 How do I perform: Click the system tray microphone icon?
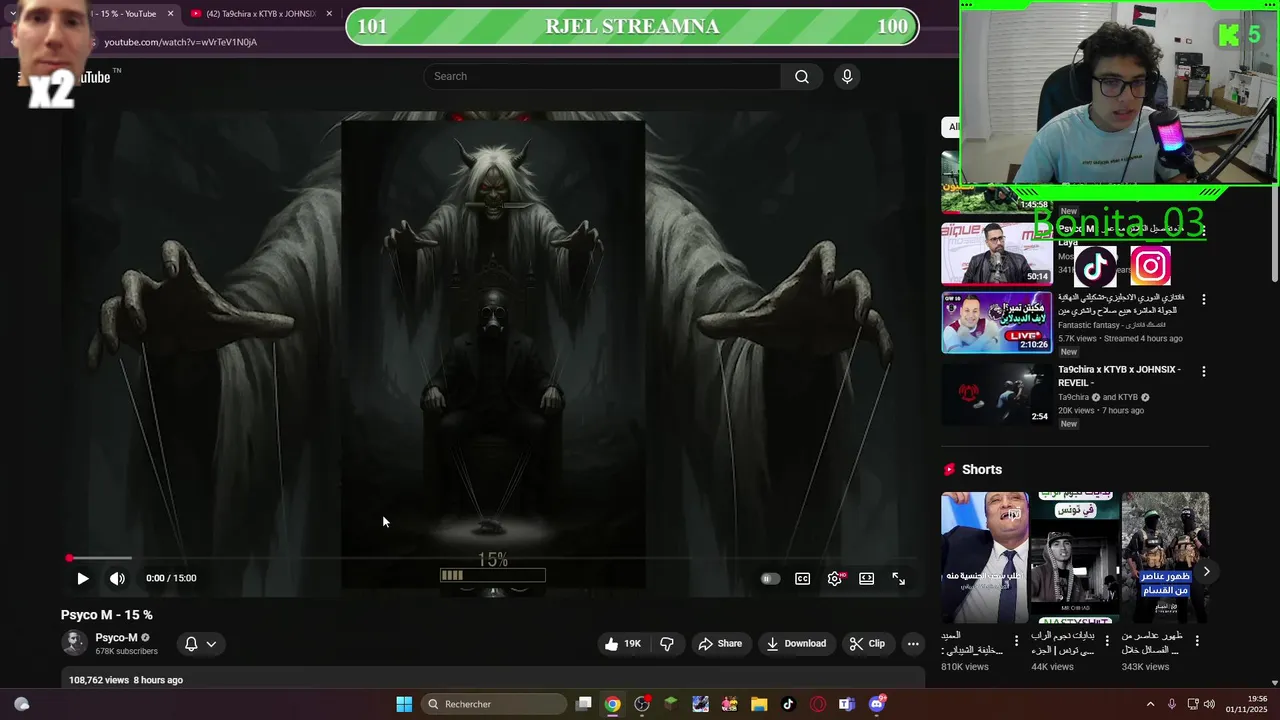point(1172,704)
